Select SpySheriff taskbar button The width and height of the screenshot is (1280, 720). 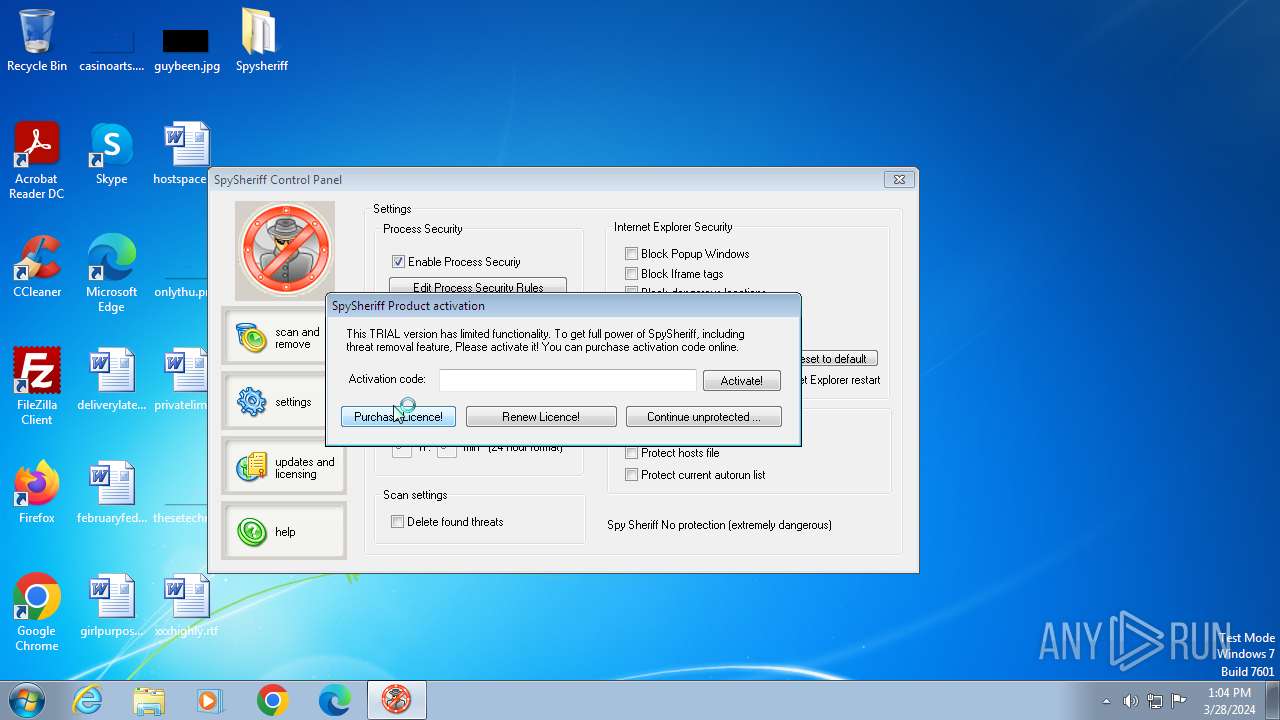[x=397, y=700]
